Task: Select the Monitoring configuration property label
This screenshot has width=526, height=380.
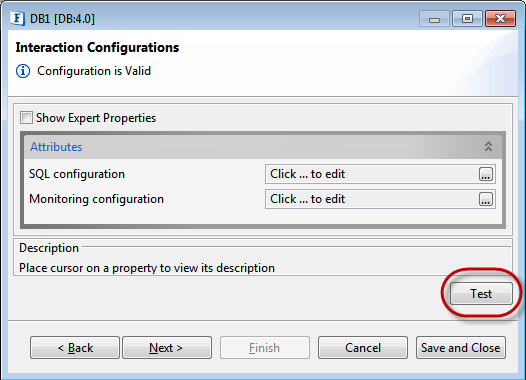Action: click(x=96, y=199)
